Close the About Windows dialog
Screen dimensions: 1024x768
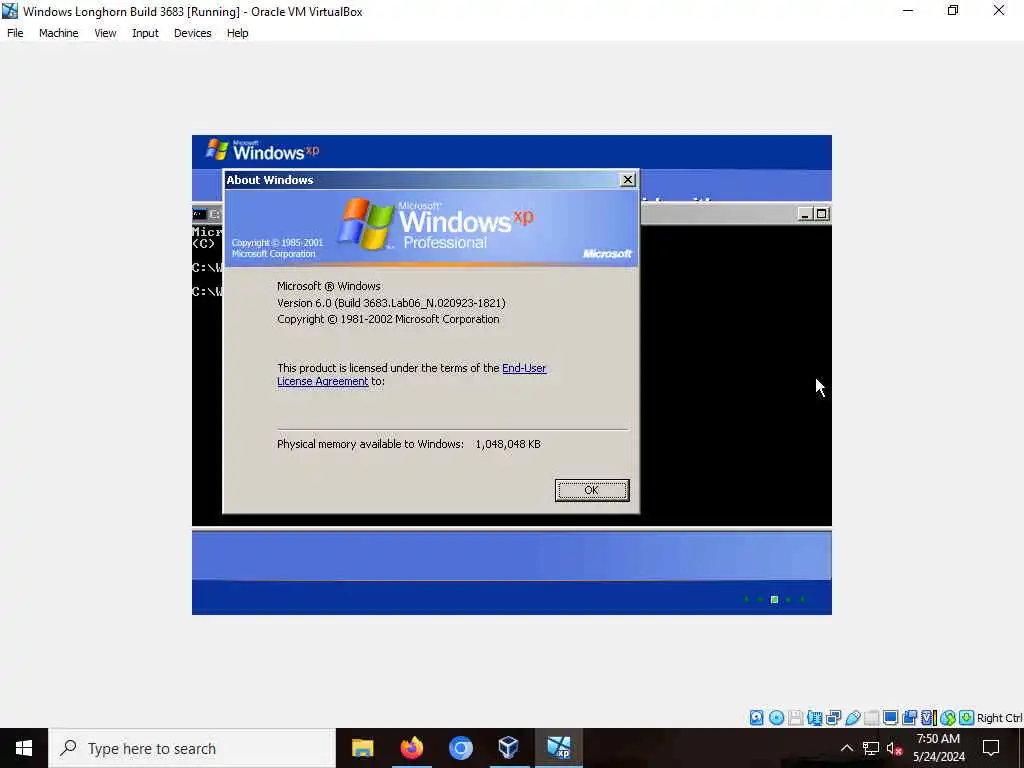628,180
